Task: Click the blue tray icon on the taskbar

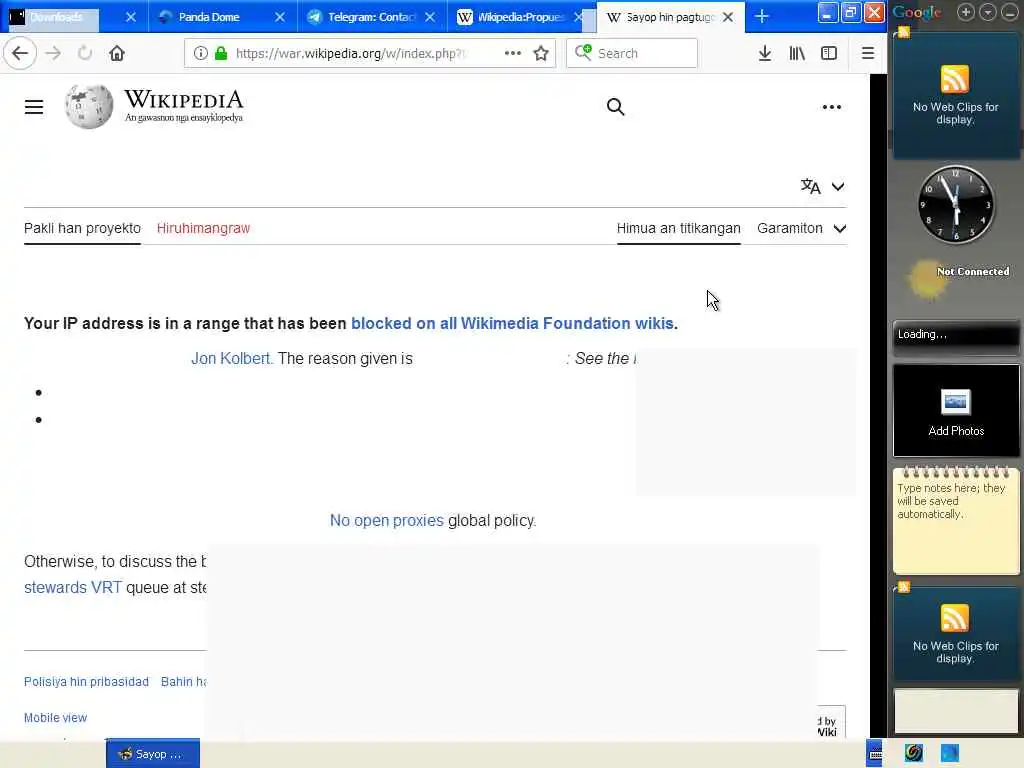Action: click(x=950, y=754)
